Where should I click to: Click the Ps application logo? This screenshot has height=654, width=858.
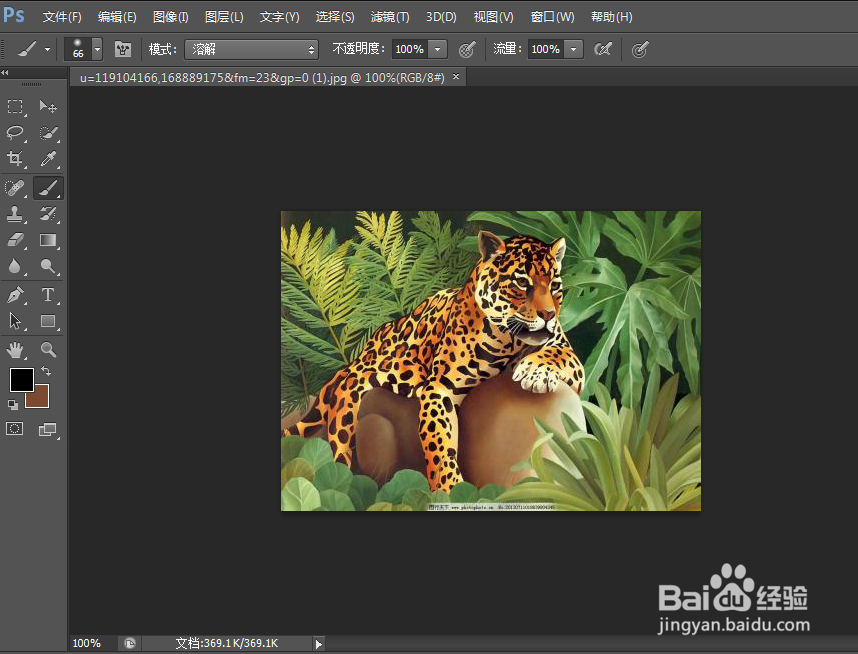(x=14, y=15)
